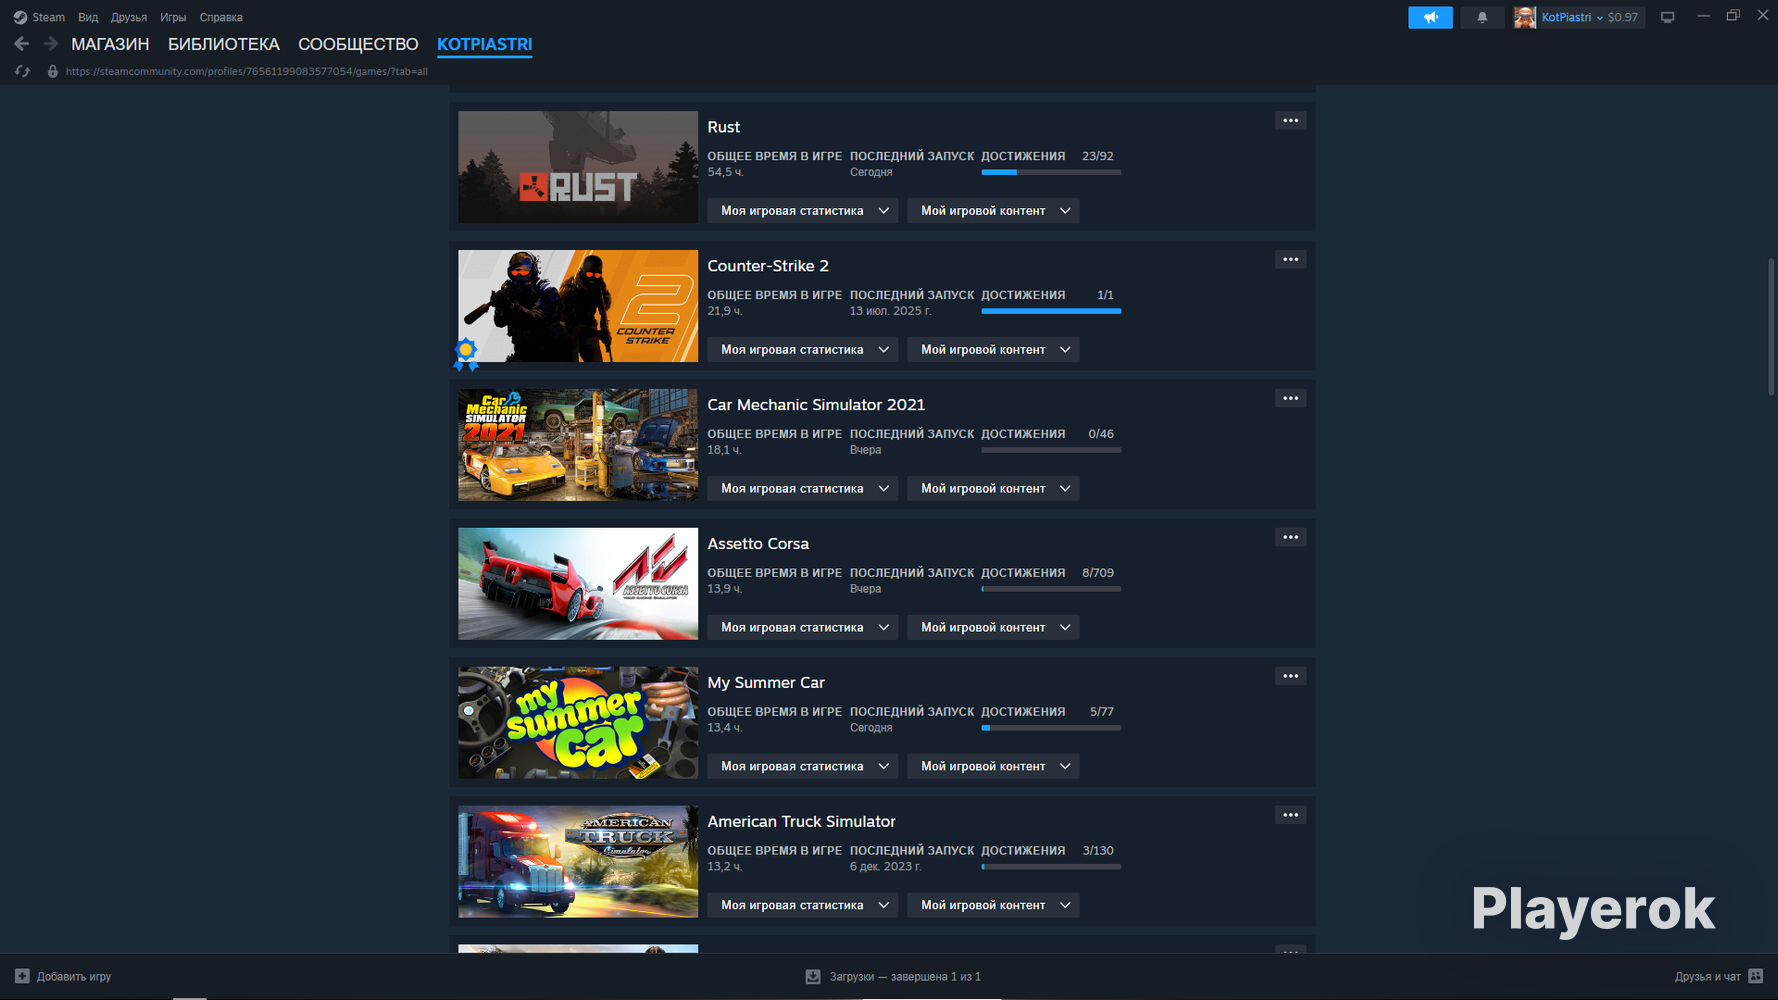Open the Steam menu
This screenshot has width=1778, height=1000.
48,17
